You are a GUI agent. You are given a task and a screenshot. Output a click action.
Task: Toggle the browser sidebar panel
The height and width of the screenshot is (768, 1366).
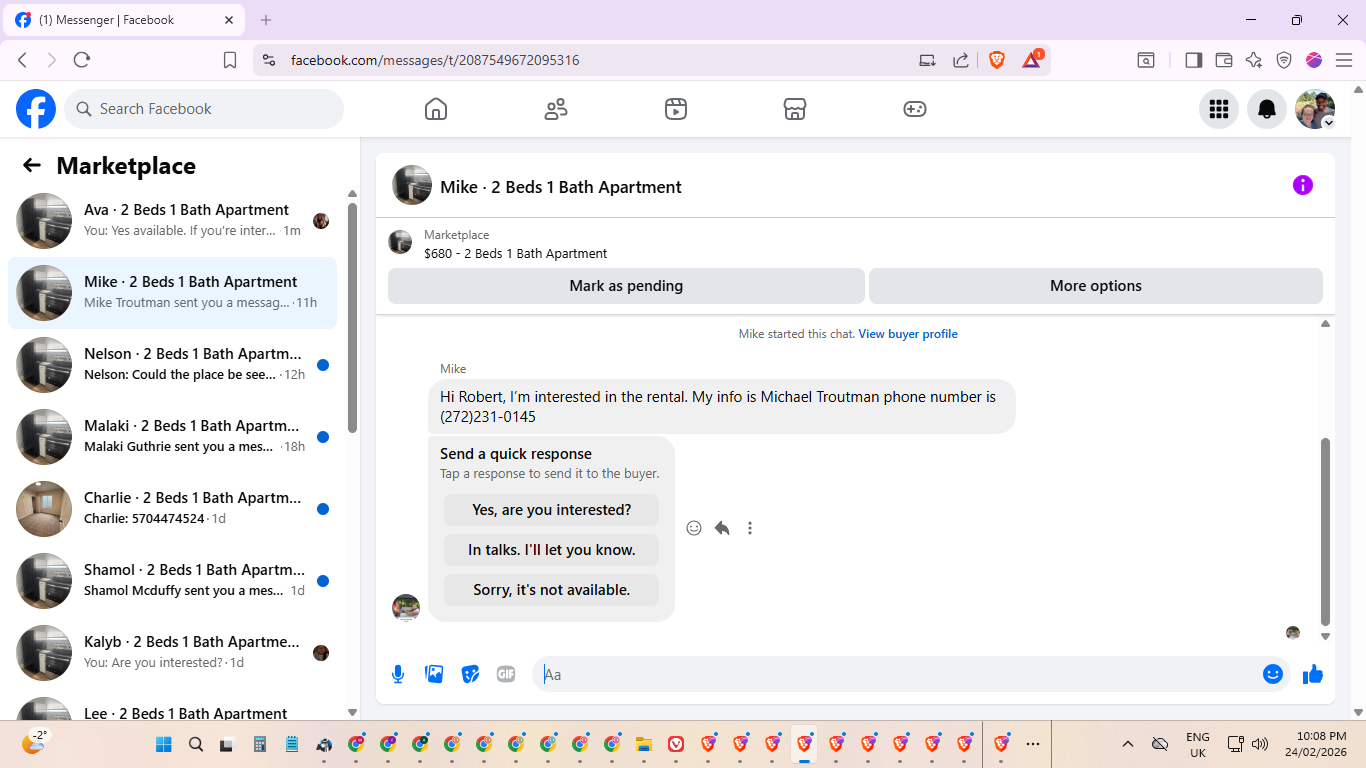point(1193,60)
